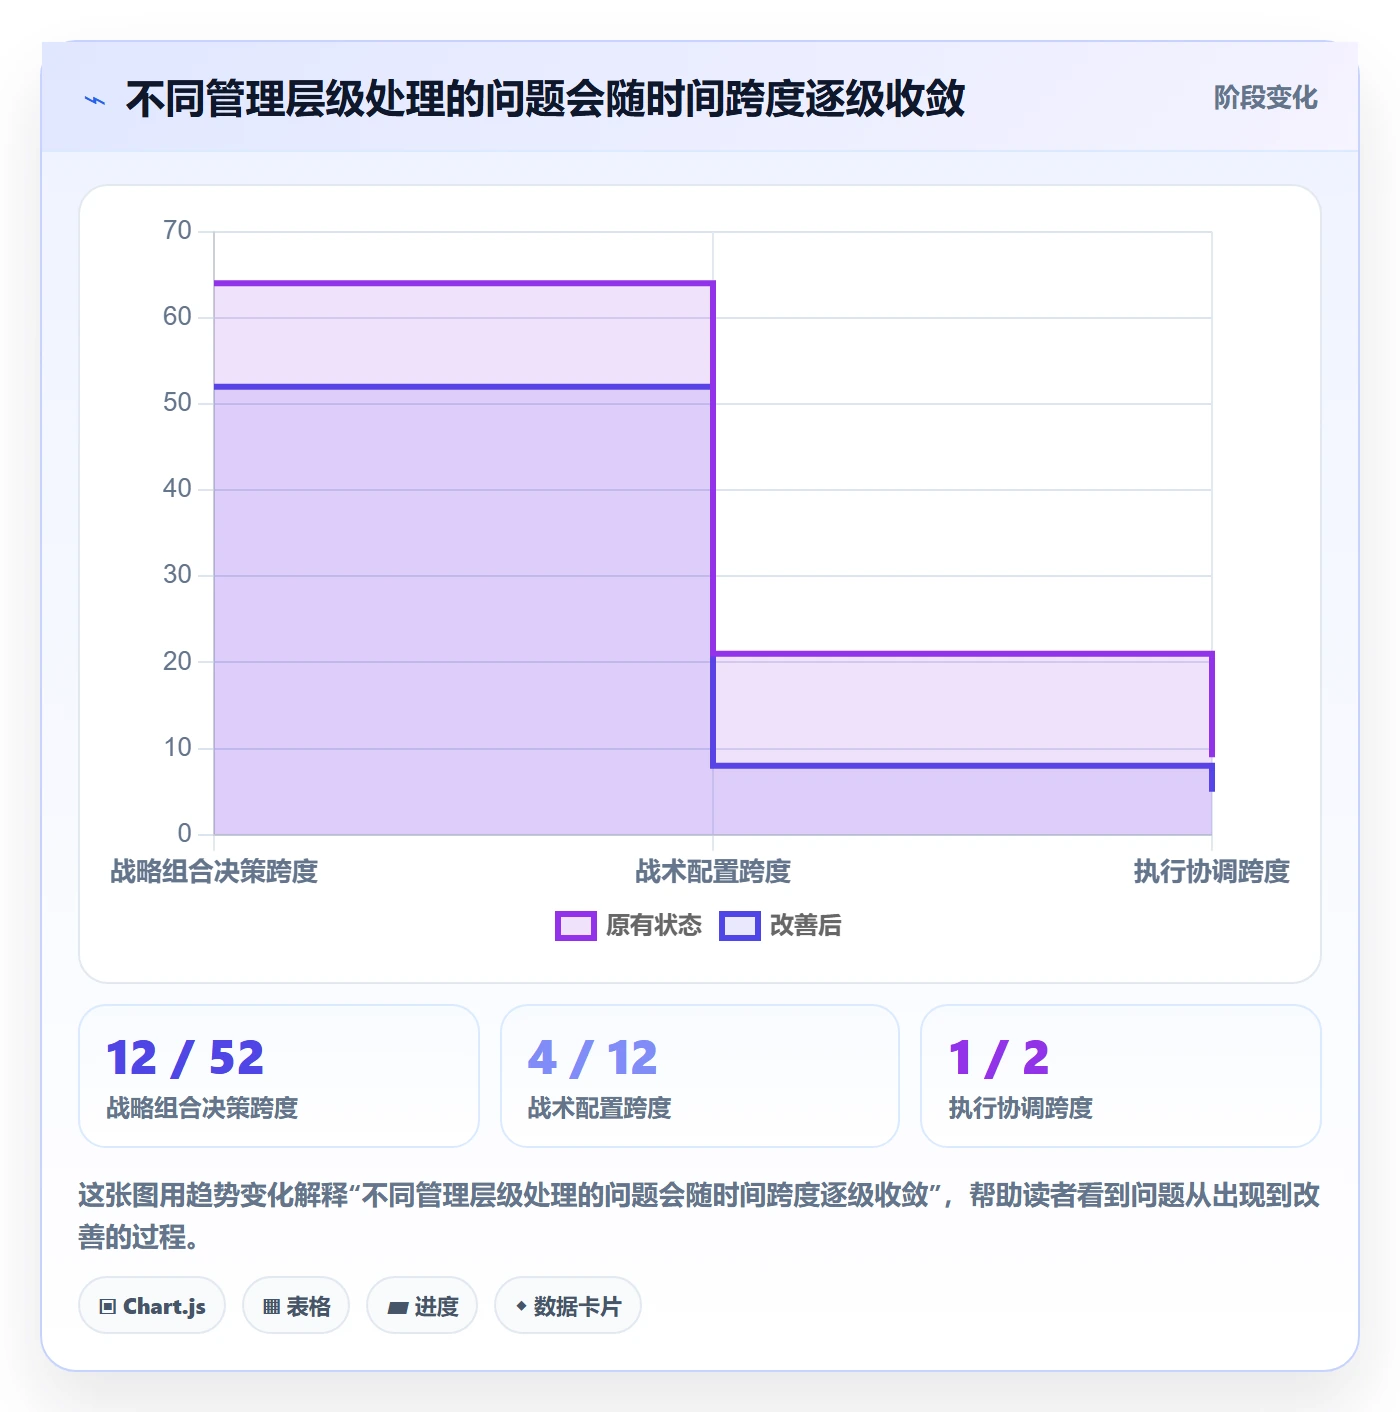The width and height of the screenshot is (1400, 1412).
Task: Click the y-axis value 70
Action: [x=177, y=231]
